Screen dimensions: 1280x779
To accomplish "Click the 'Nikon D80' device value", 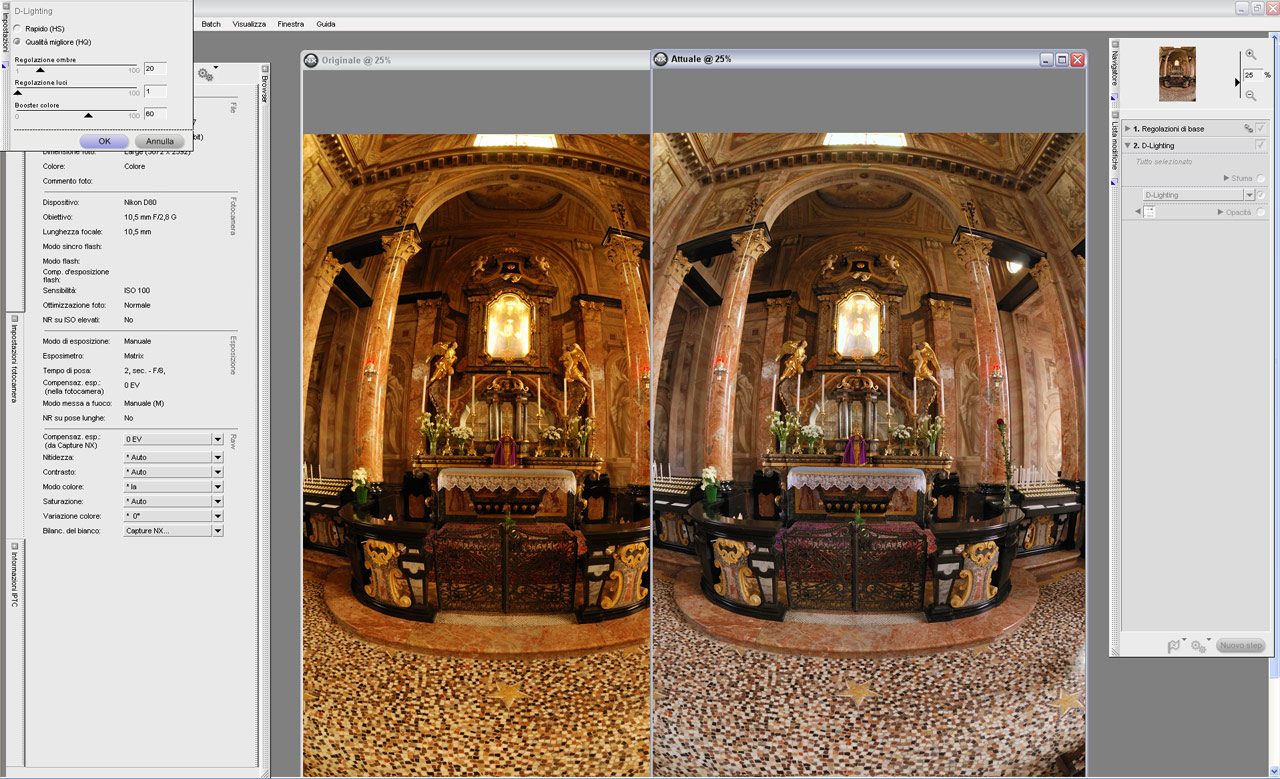I will click(141, 202).
